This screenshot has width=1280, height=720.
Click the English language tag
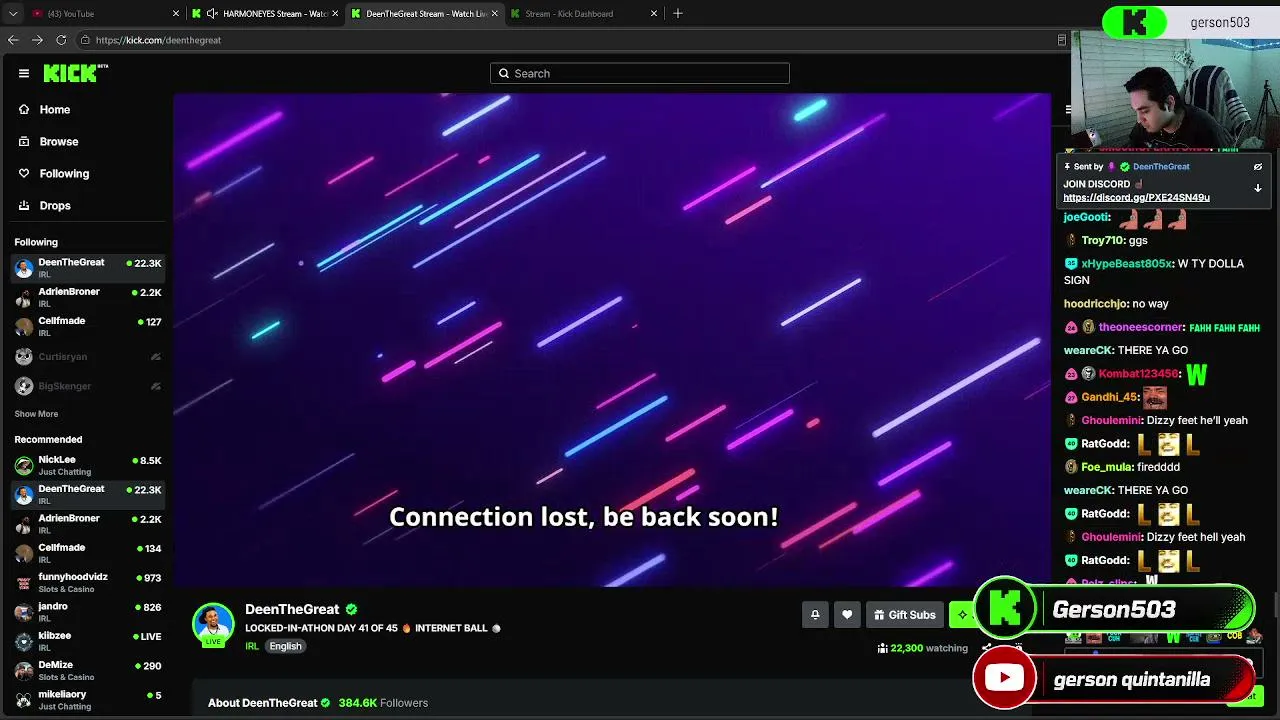coord(285,646)
